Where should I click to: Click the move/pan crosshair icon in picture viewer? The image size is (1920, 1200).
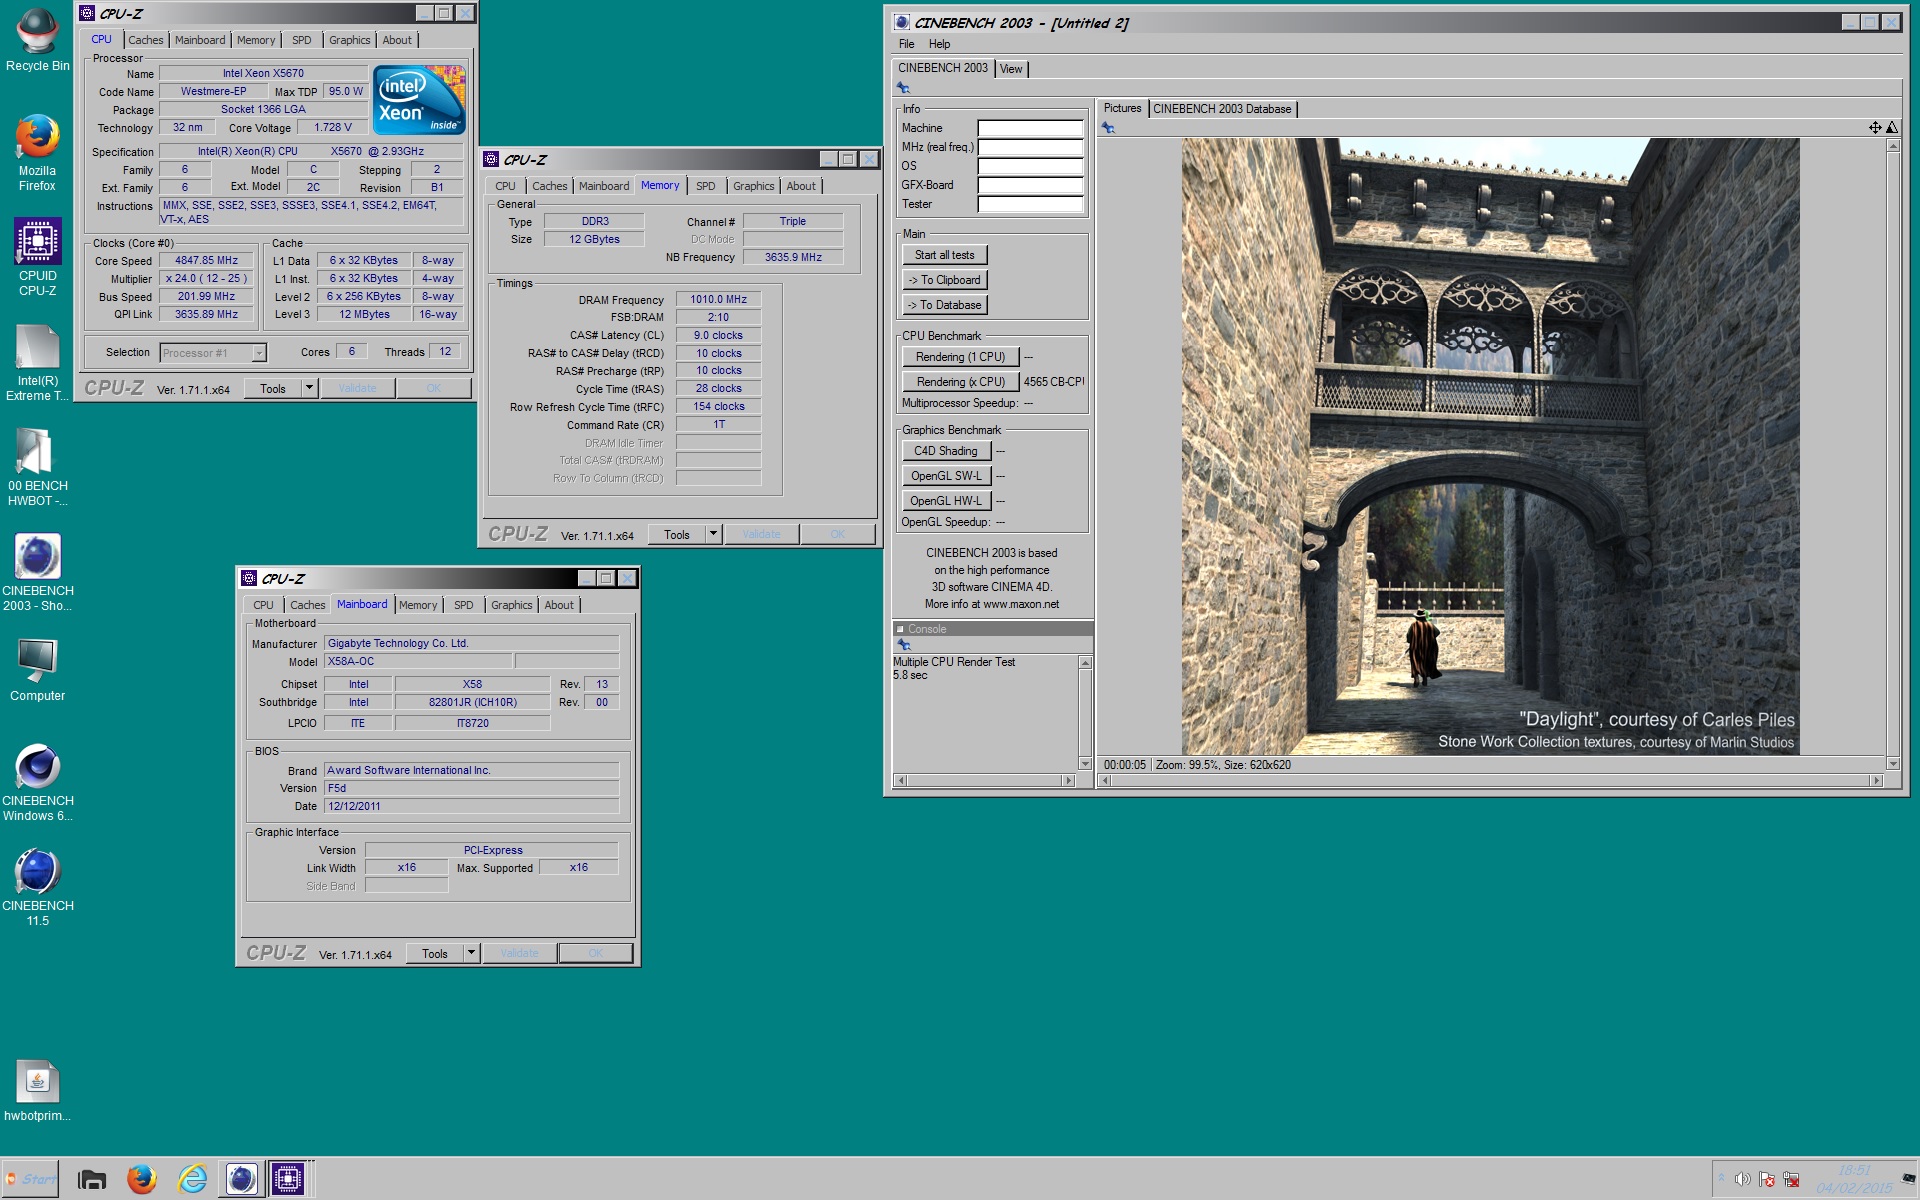point(1875,127)
